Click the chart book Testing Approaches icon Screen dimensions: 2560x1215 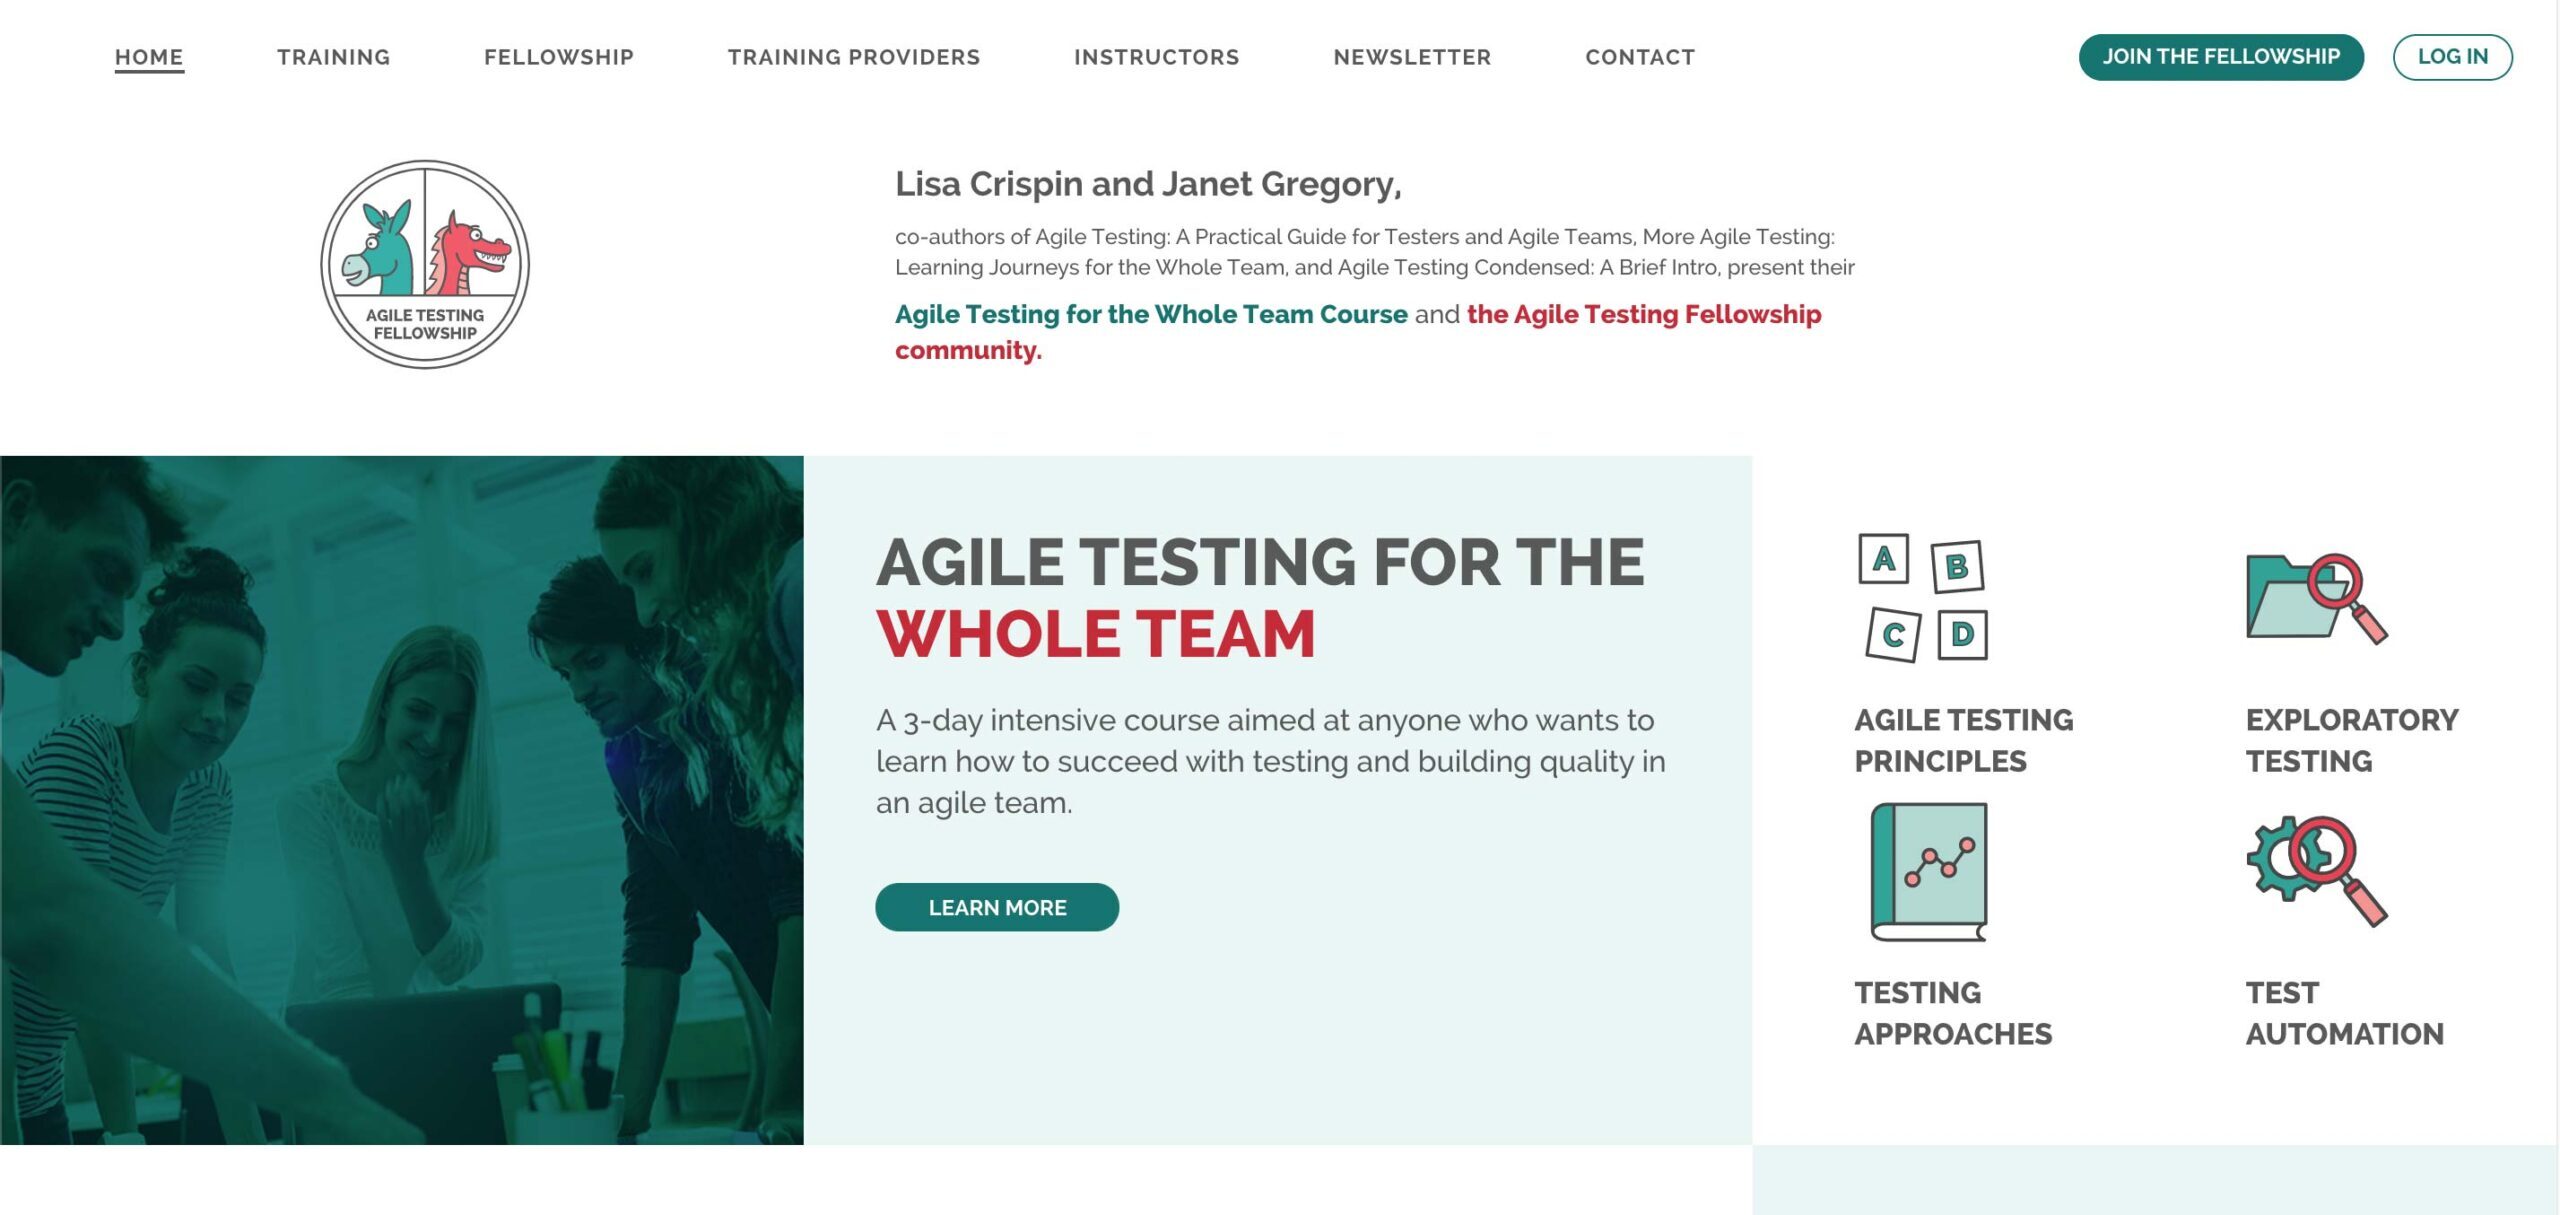(x=1929, y=871)
